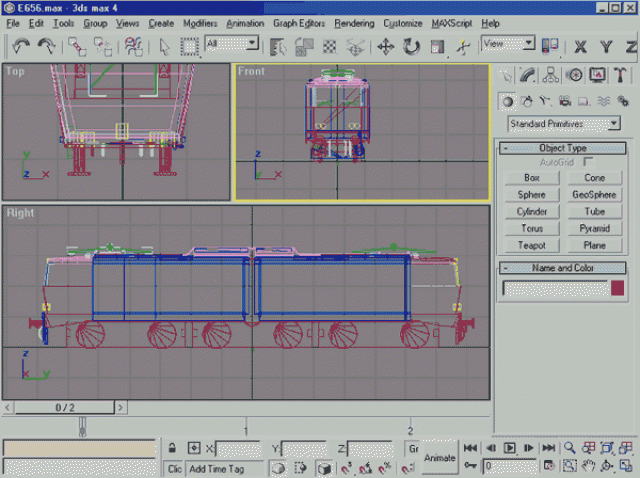Click the GeoSphere primitive button

594,195
